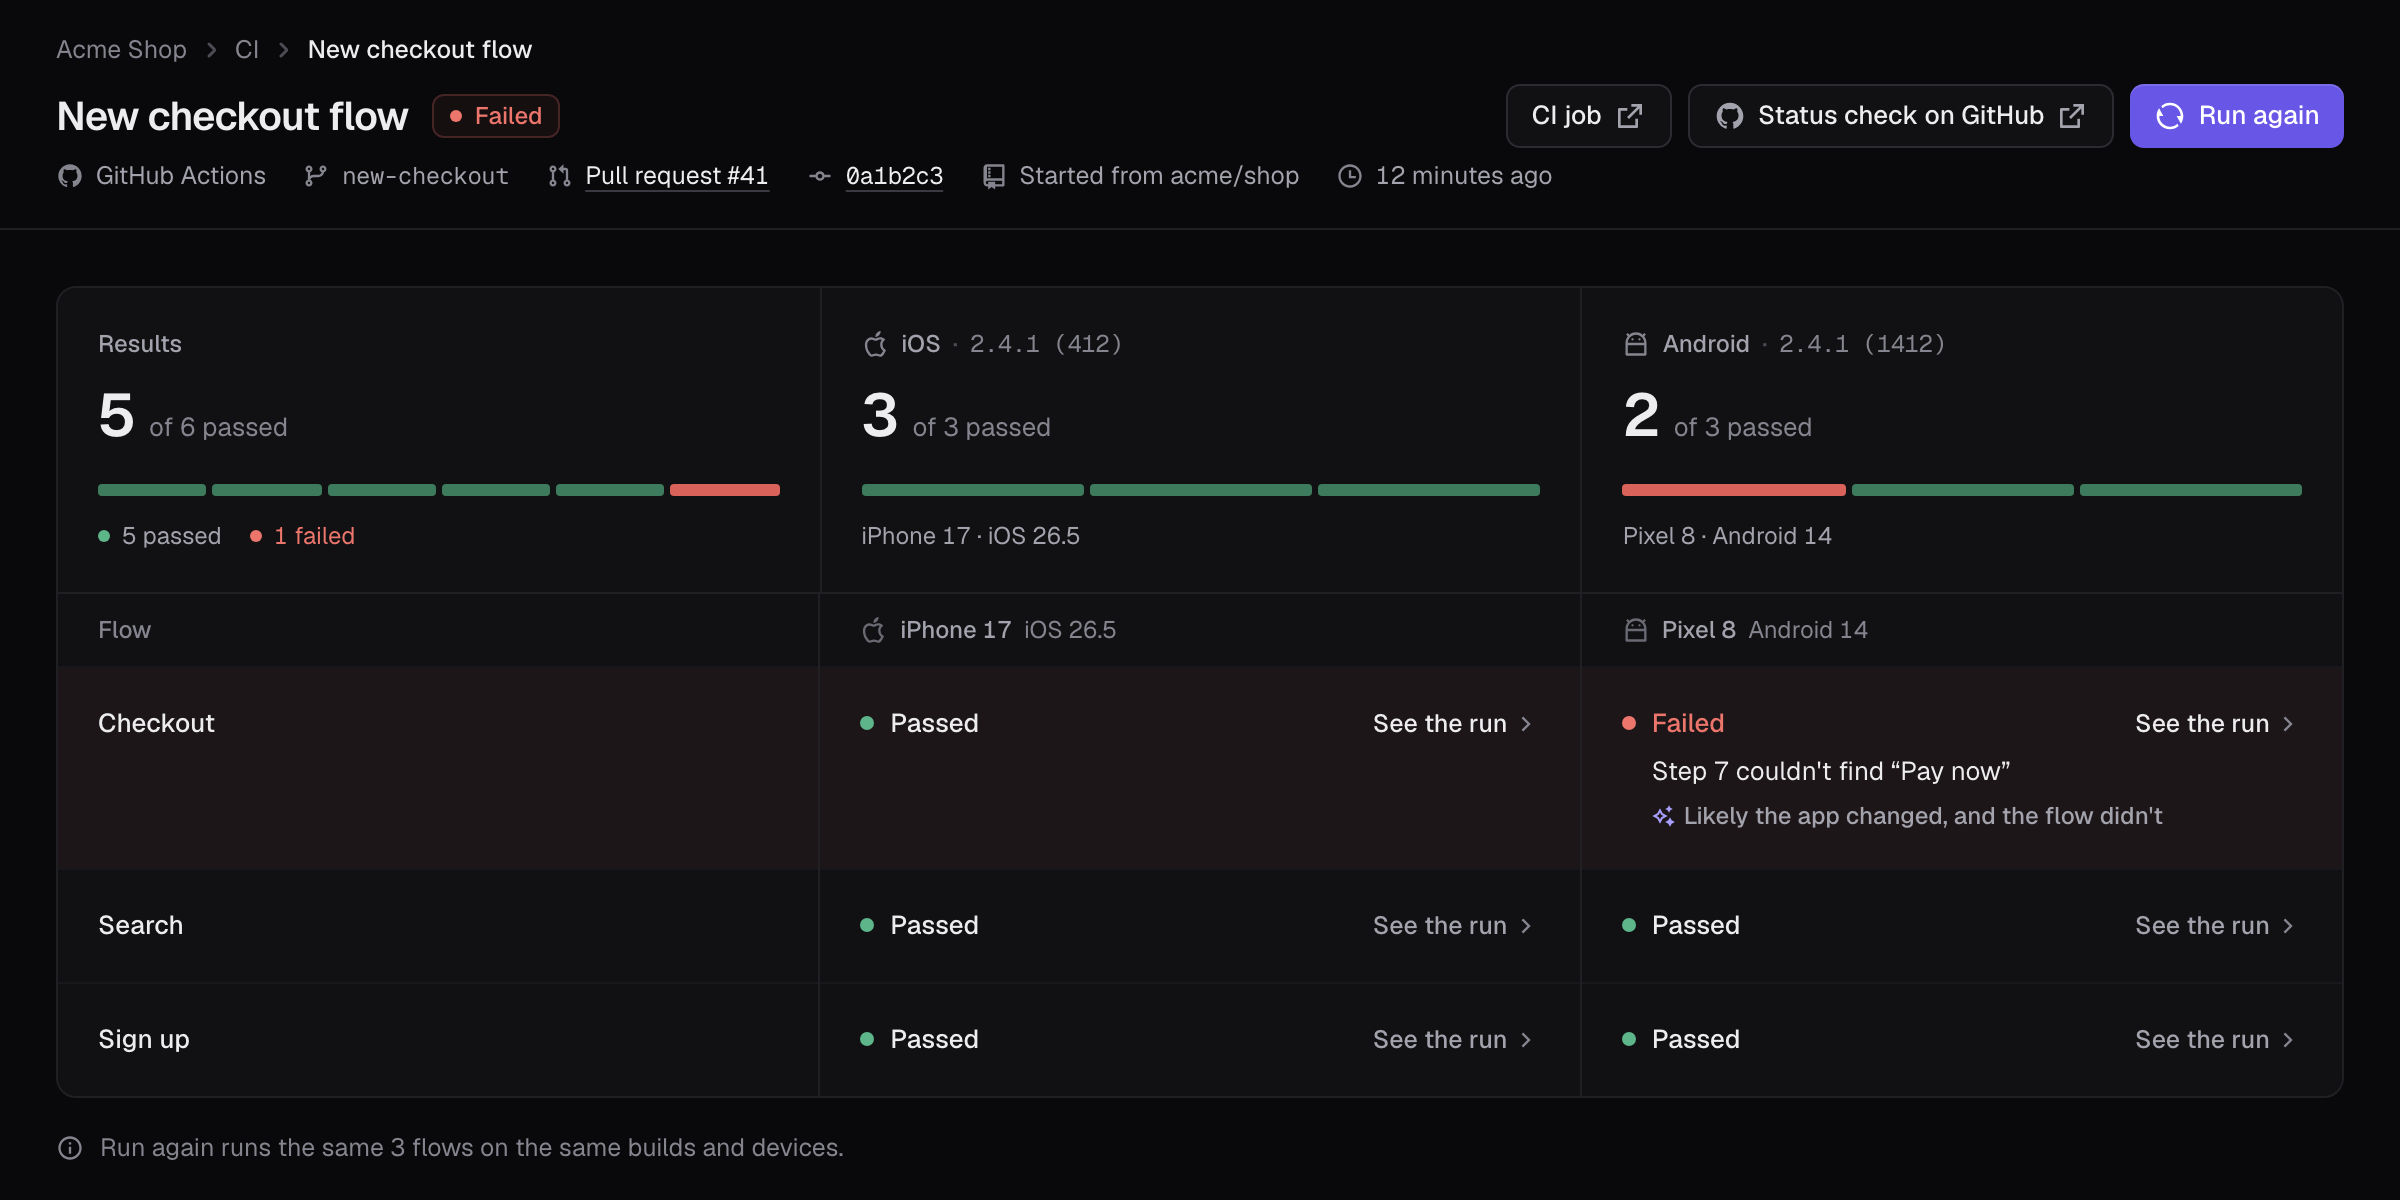See the run for Search on Pixel 8
This screenshot has width=2400, height=1200.
point(2214,926)
